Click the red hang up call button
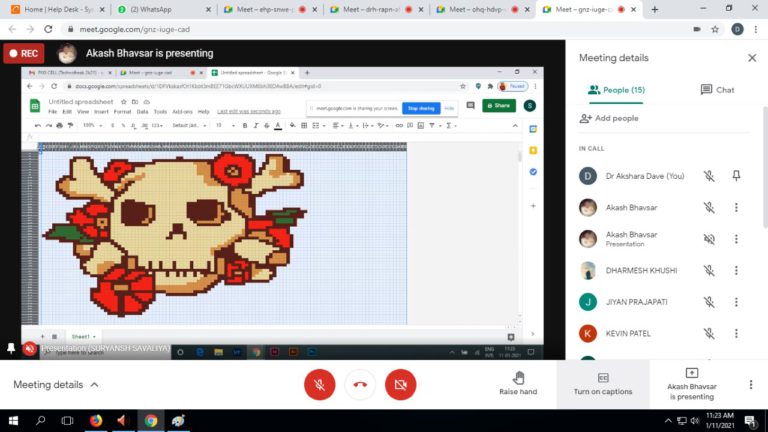The image size is (768, 432). click(x=360, y=384)
